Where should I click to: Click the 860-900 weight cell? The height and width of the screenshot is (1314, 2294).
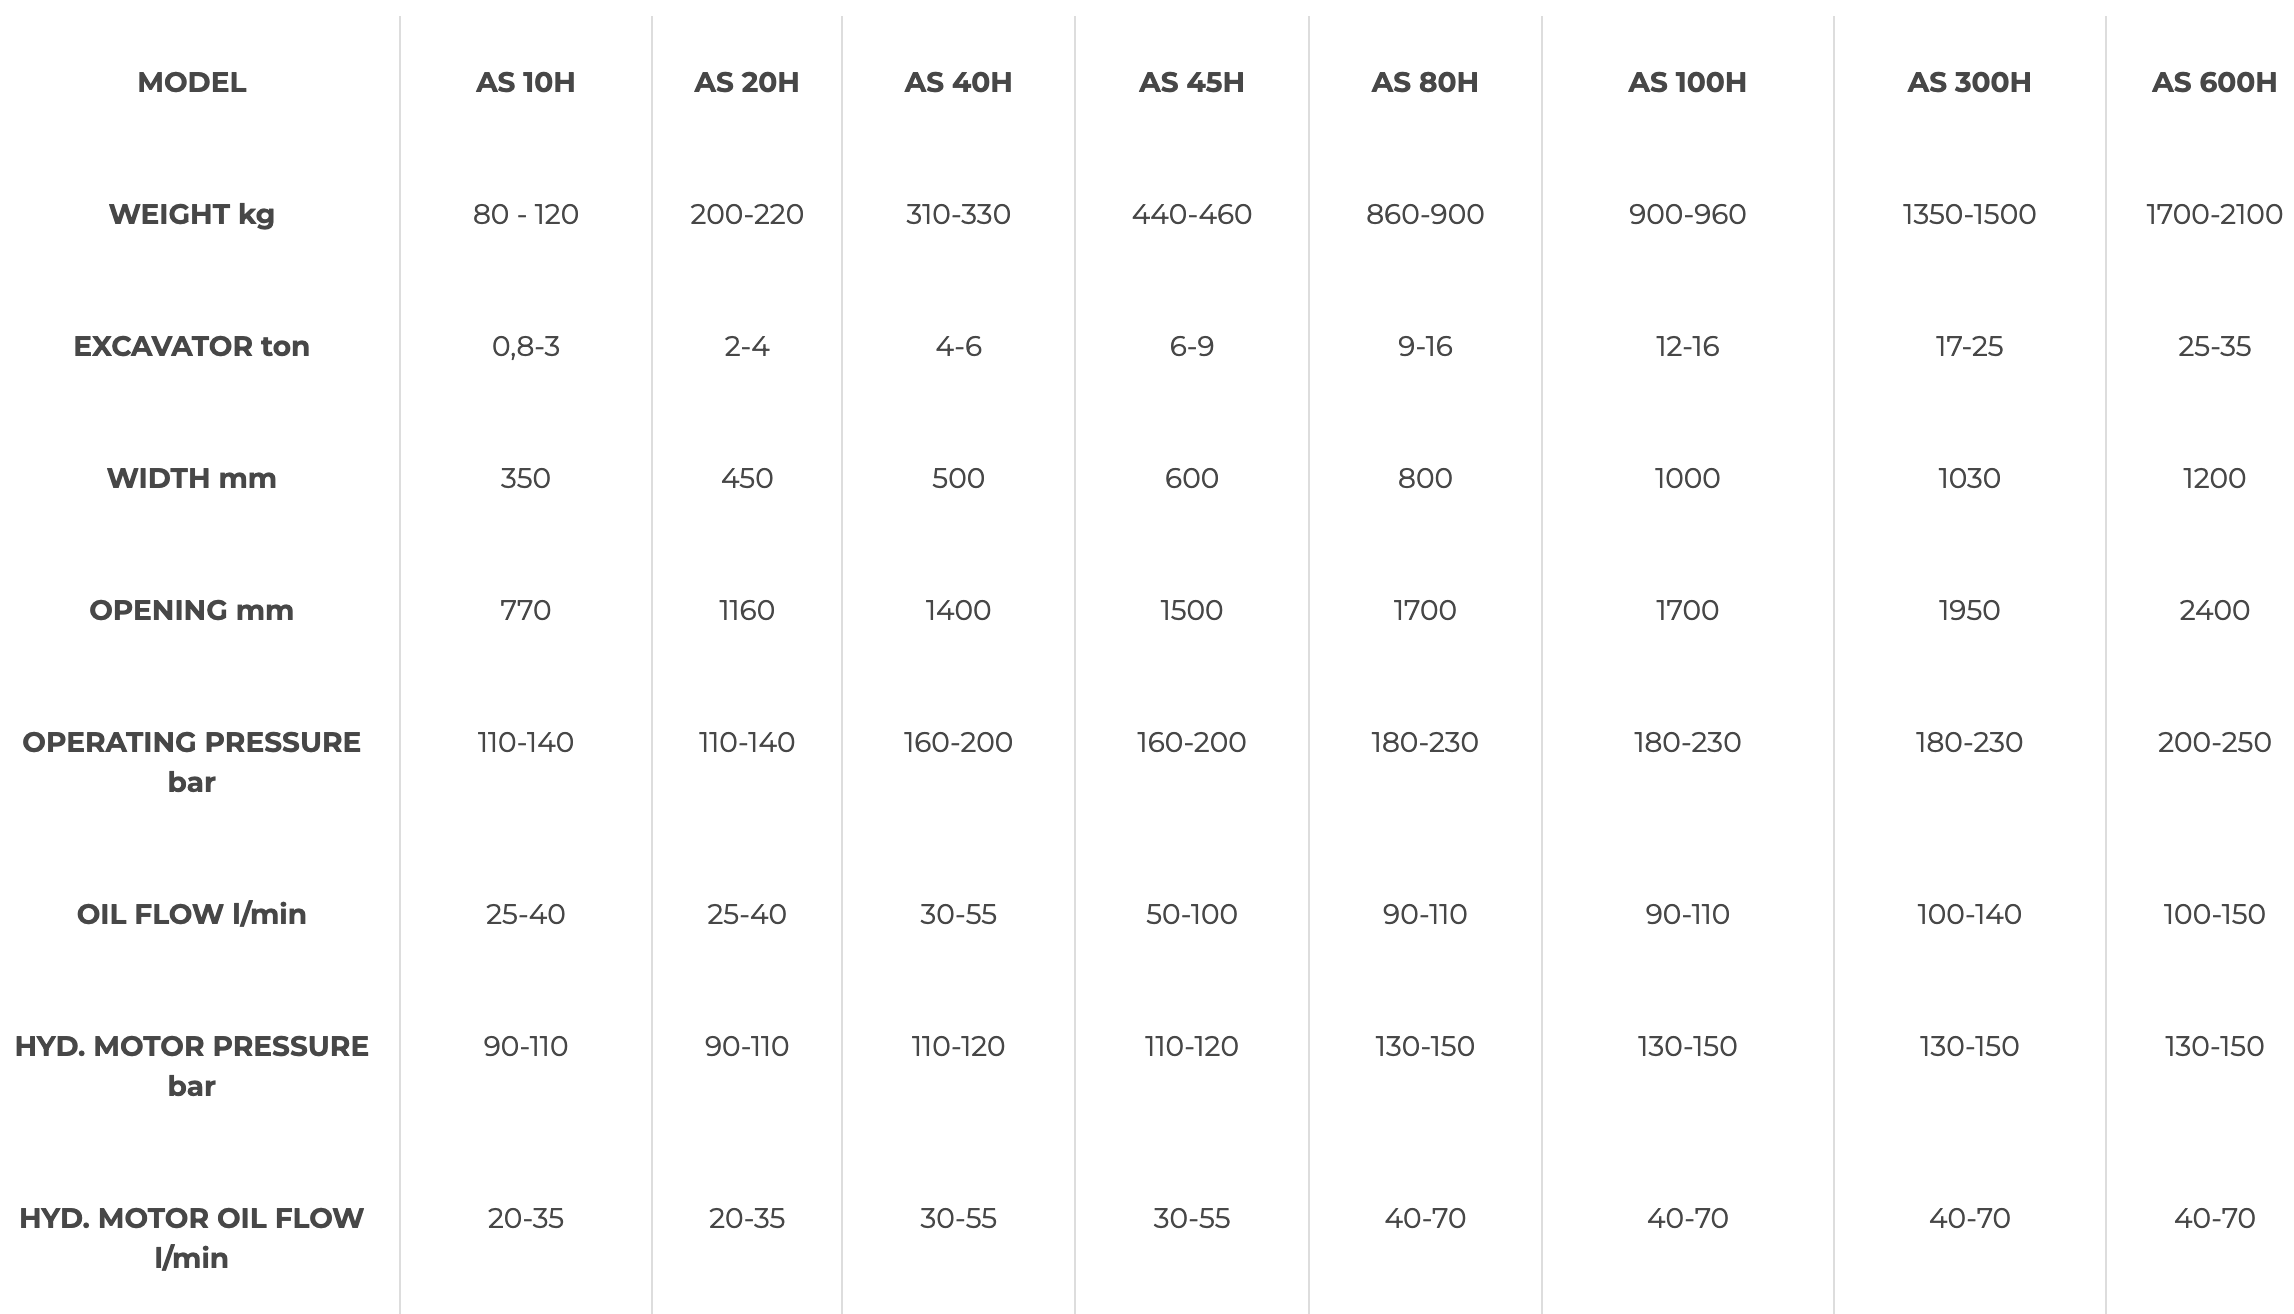pyautogui.click(x=1424, y=214)
